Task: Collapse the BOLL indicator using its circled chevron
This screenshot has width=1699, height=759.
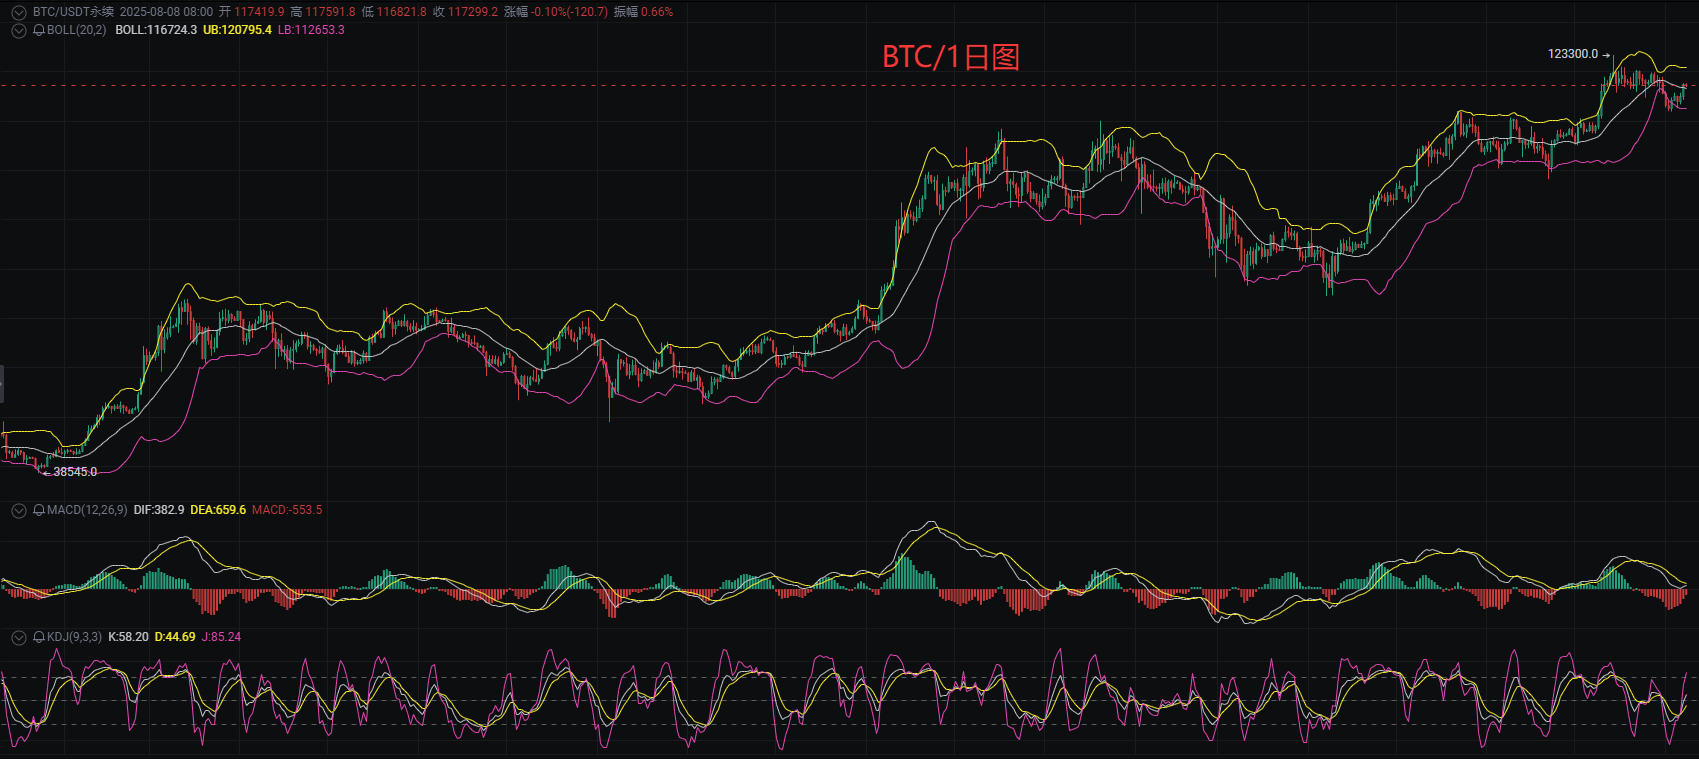Action: tap(18, 30)
